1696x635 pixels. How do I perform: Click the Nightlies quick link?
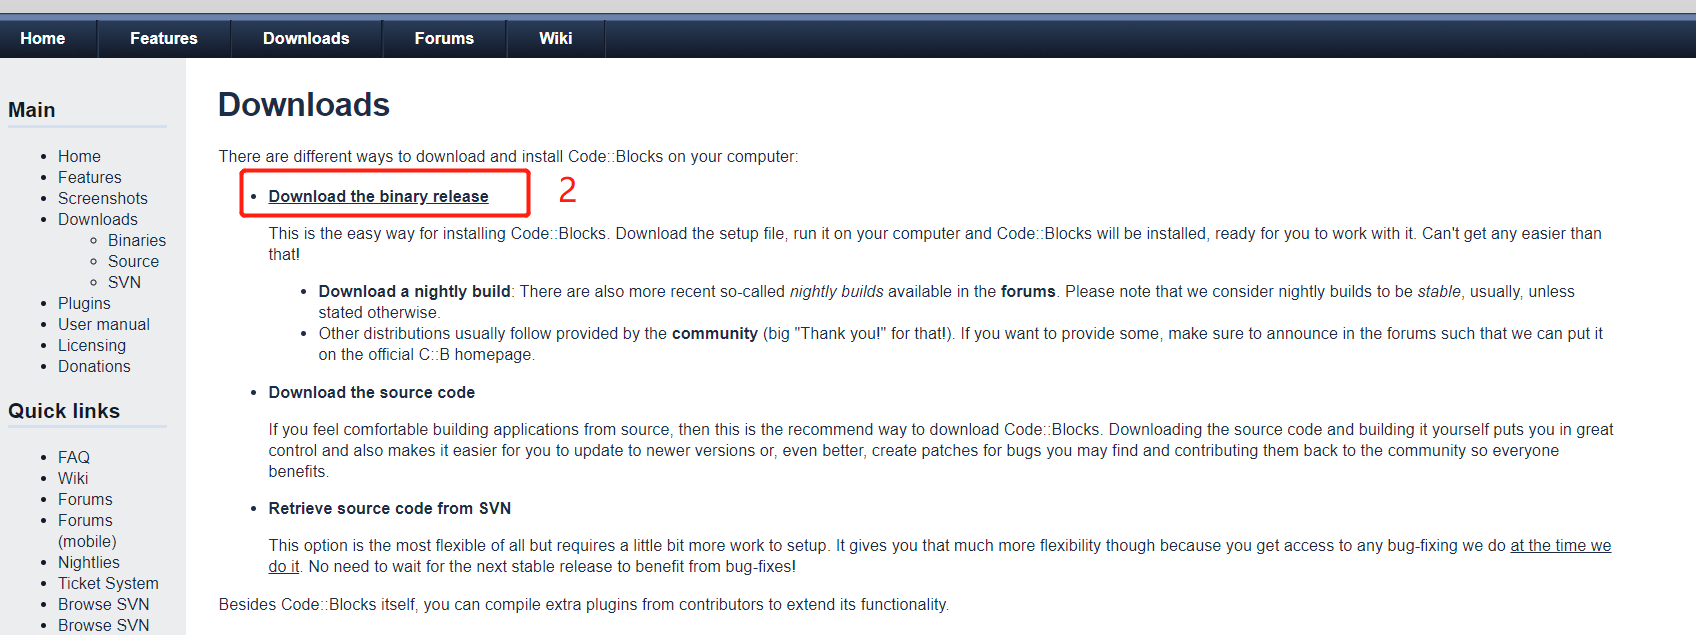[89, 562]
